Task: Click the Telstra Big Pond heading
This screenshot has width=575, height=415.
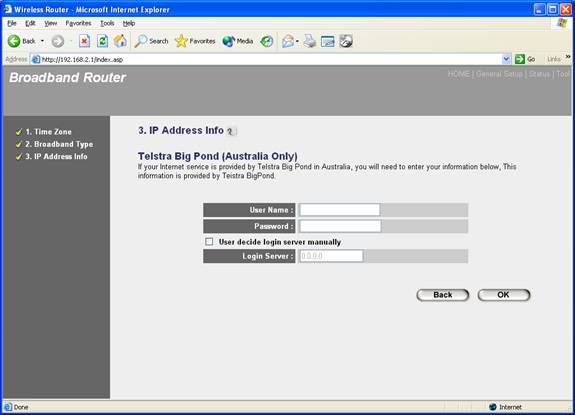Action: tap(217, 156)
